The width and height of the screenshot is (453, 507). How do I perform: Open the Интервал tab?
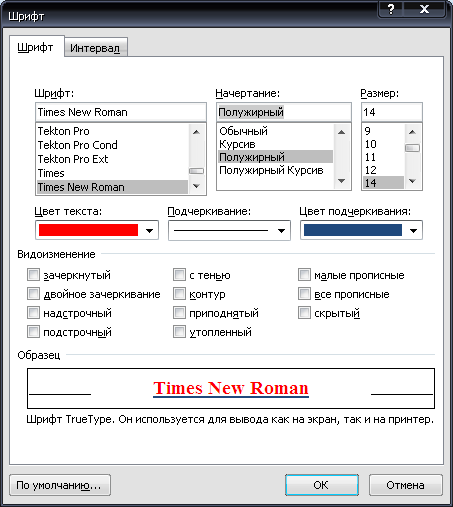pyautogui.click(x=95, y=48)
